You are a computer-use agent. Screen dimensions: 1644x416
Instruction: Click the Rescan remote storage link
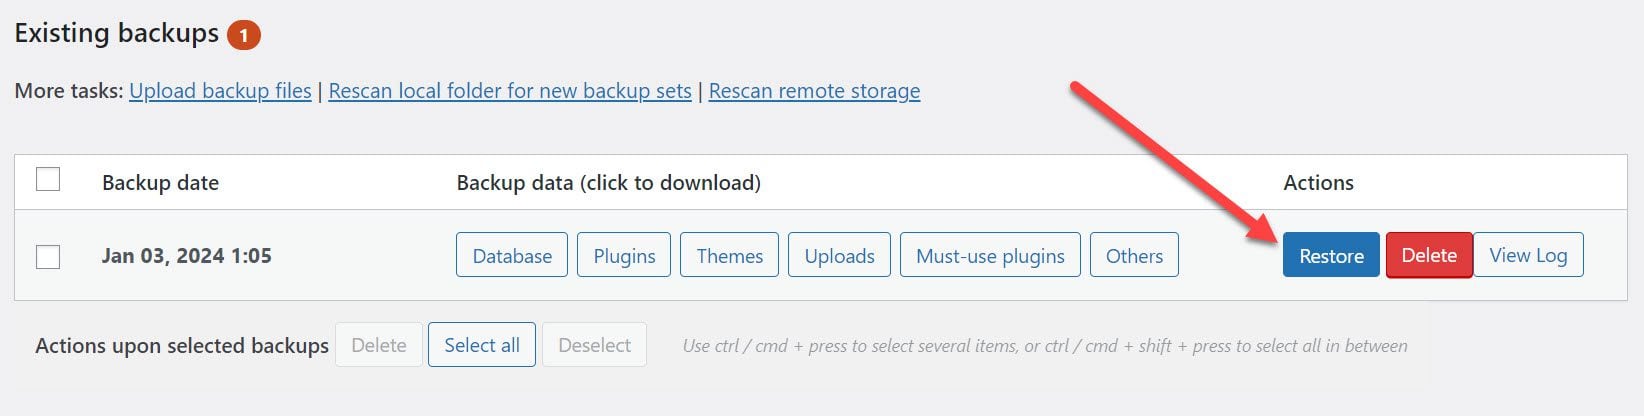point(814,91)
